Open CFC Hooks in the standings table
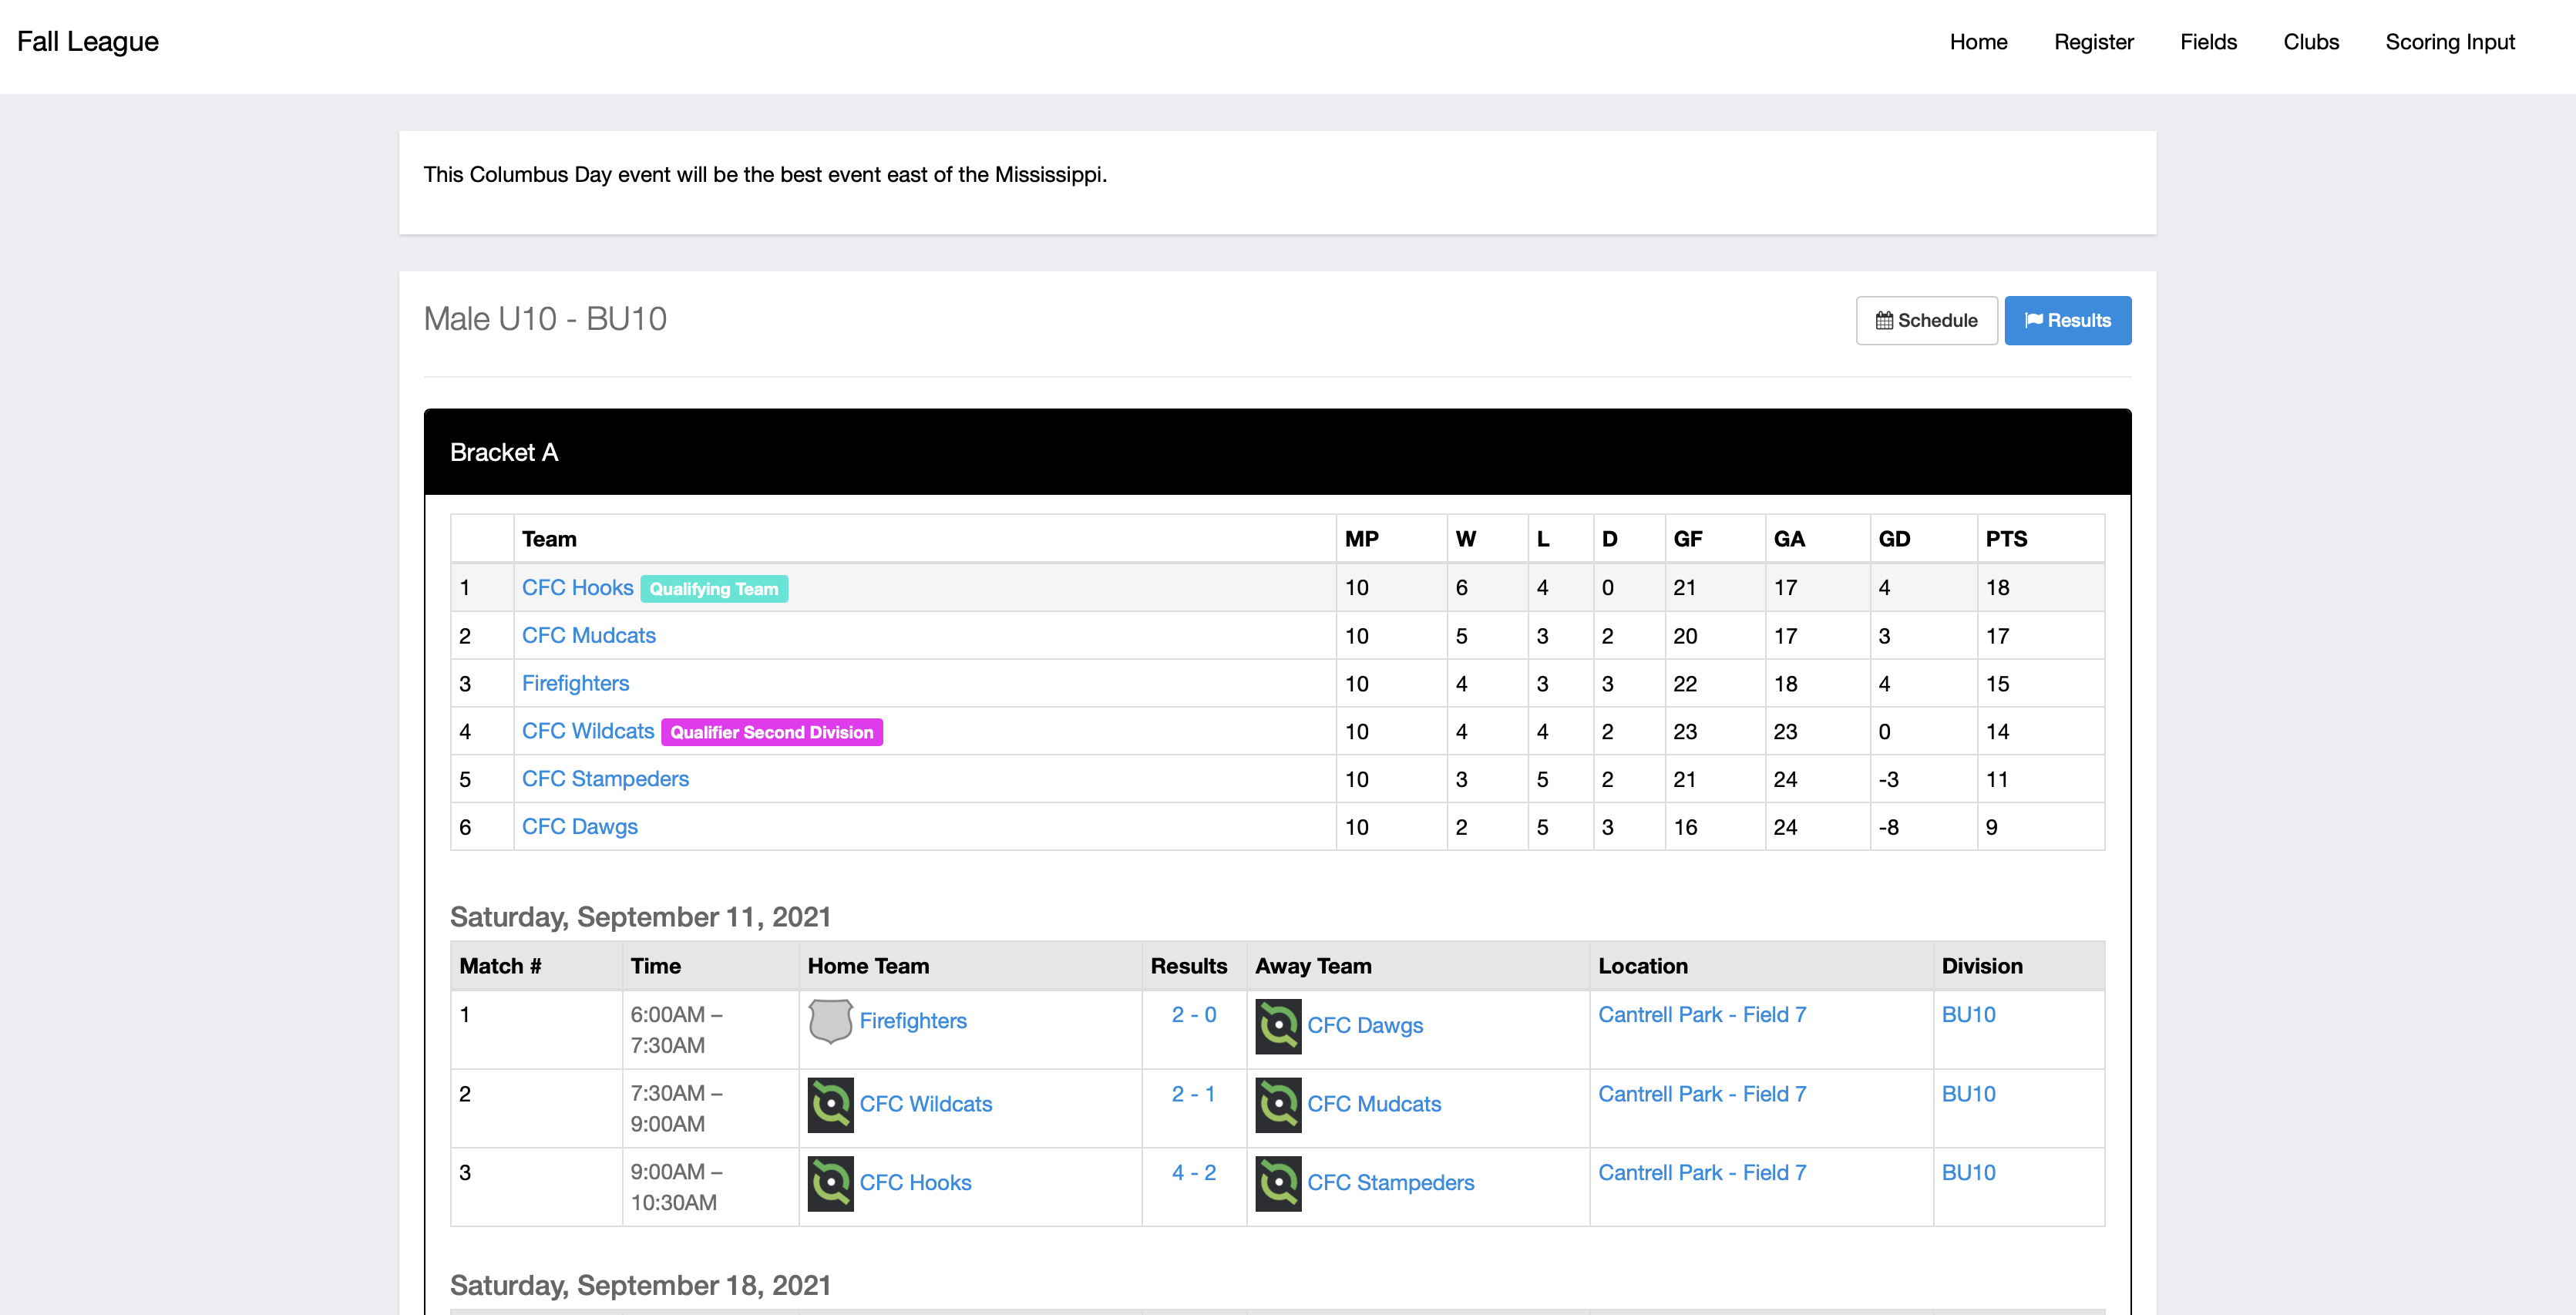Viewport: 2576px width, 1315px height. [x=577, y=588]
